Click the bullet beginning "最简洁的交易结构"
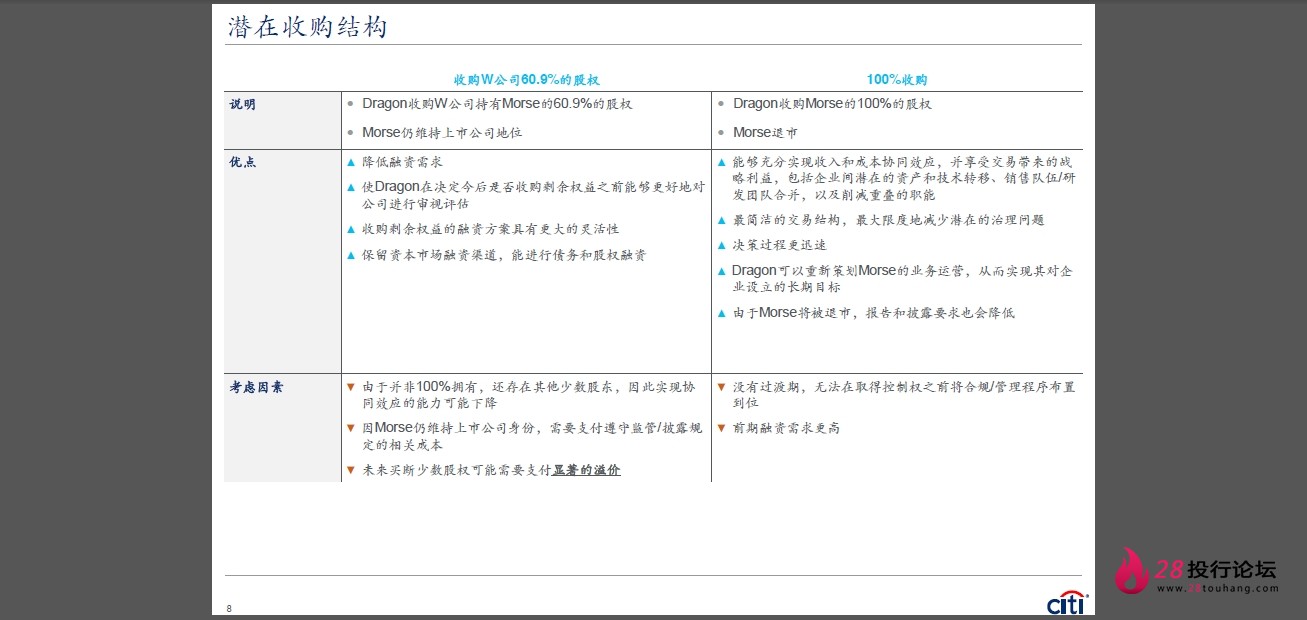Image resolution: width=1307 pixels, height=620 pixels. coord(888,220)
